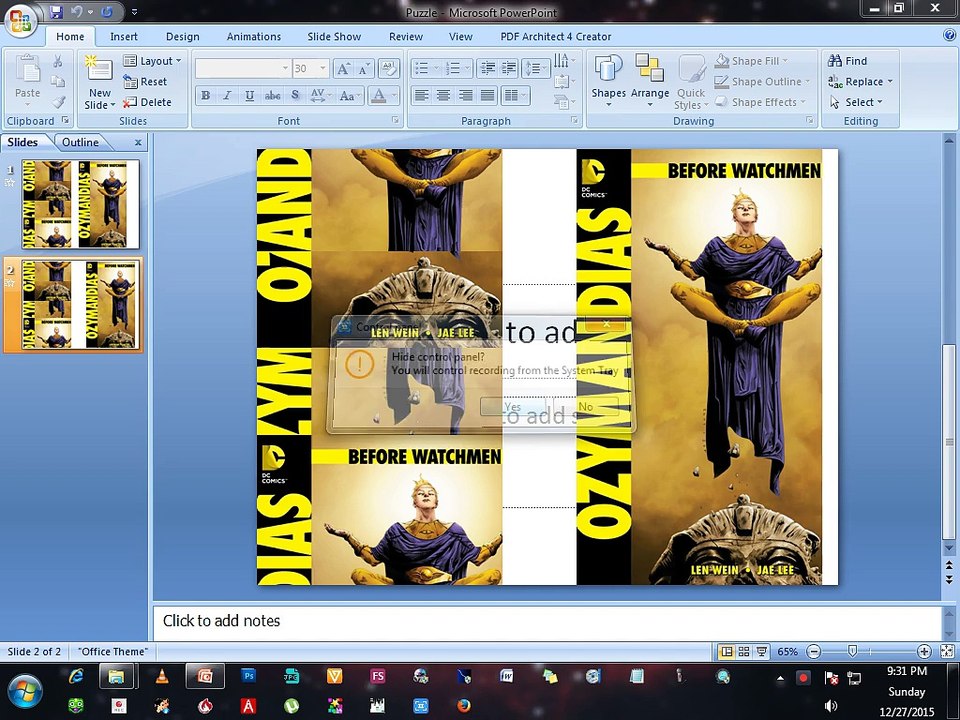Open the Select dropdown in Editing
960x720 pixels.
856,102
